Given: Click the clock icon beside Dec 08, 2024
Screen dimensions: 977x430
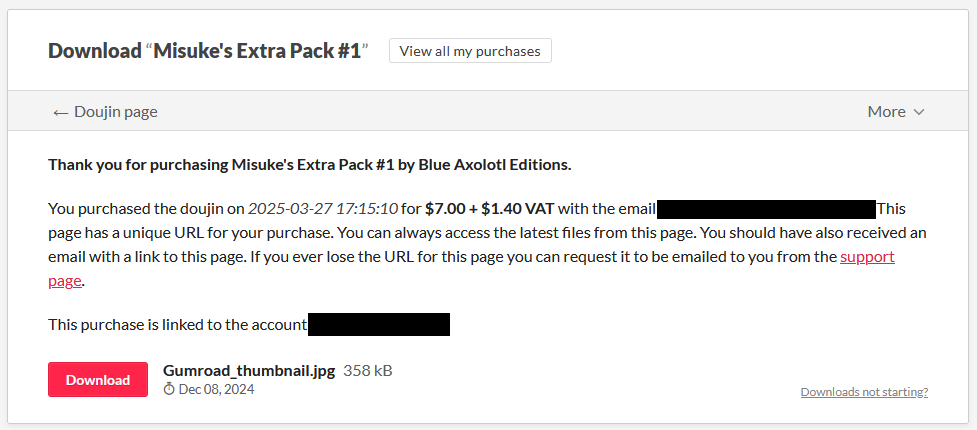Looking at the screenshot, I should [169, 389].
